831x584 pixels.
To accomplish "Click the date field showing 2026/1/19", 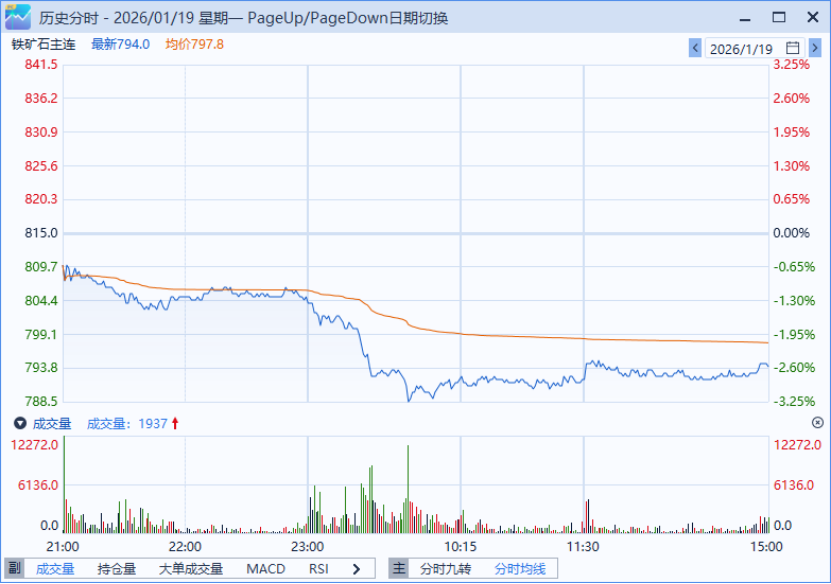I will (x=743, y=48).
